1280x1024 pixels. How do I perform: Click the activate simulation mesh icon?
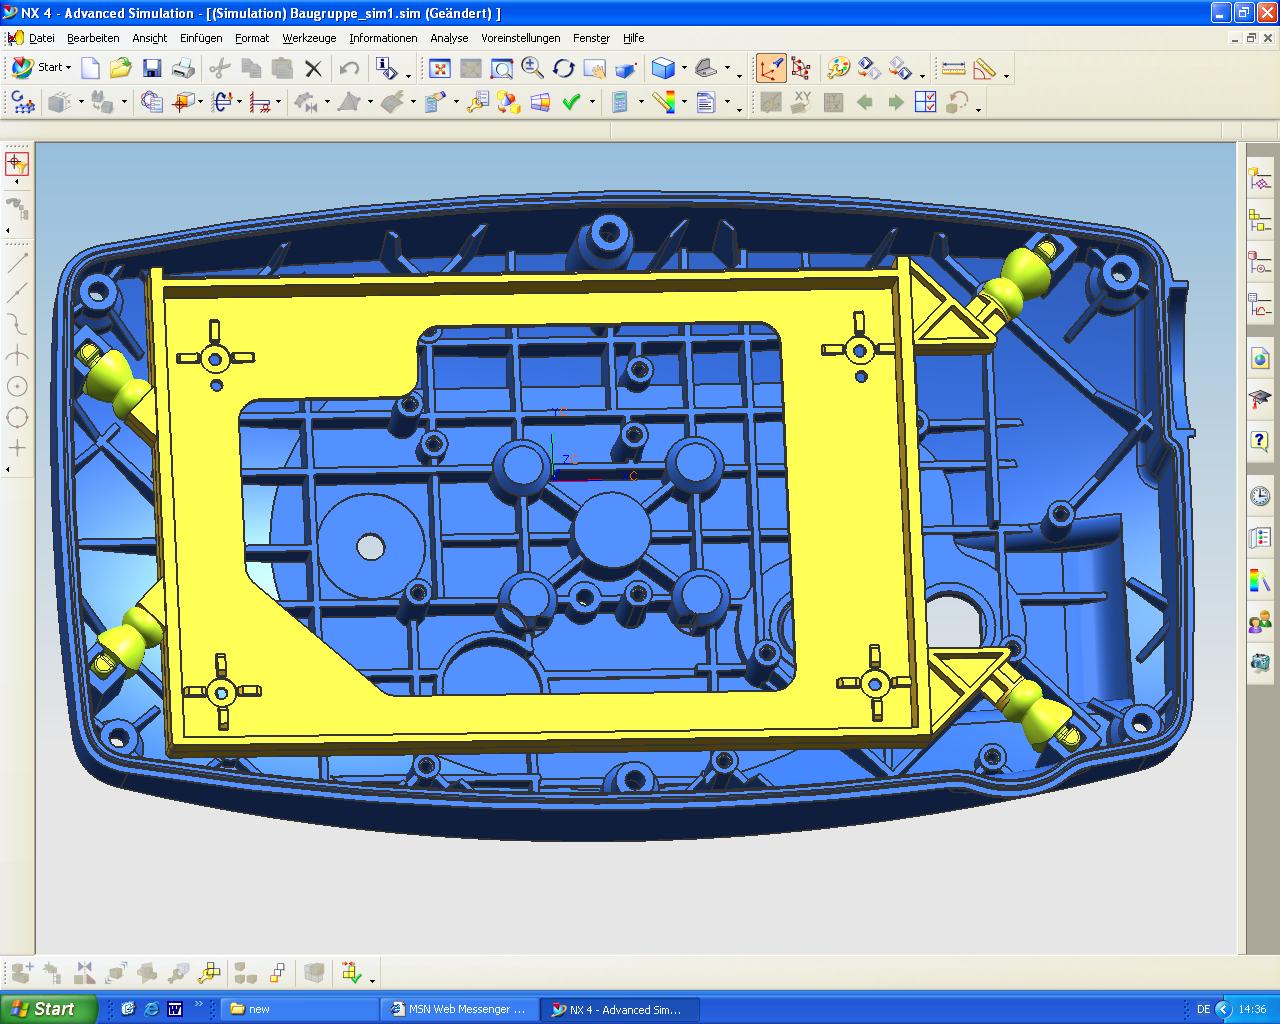click(22, 102)
